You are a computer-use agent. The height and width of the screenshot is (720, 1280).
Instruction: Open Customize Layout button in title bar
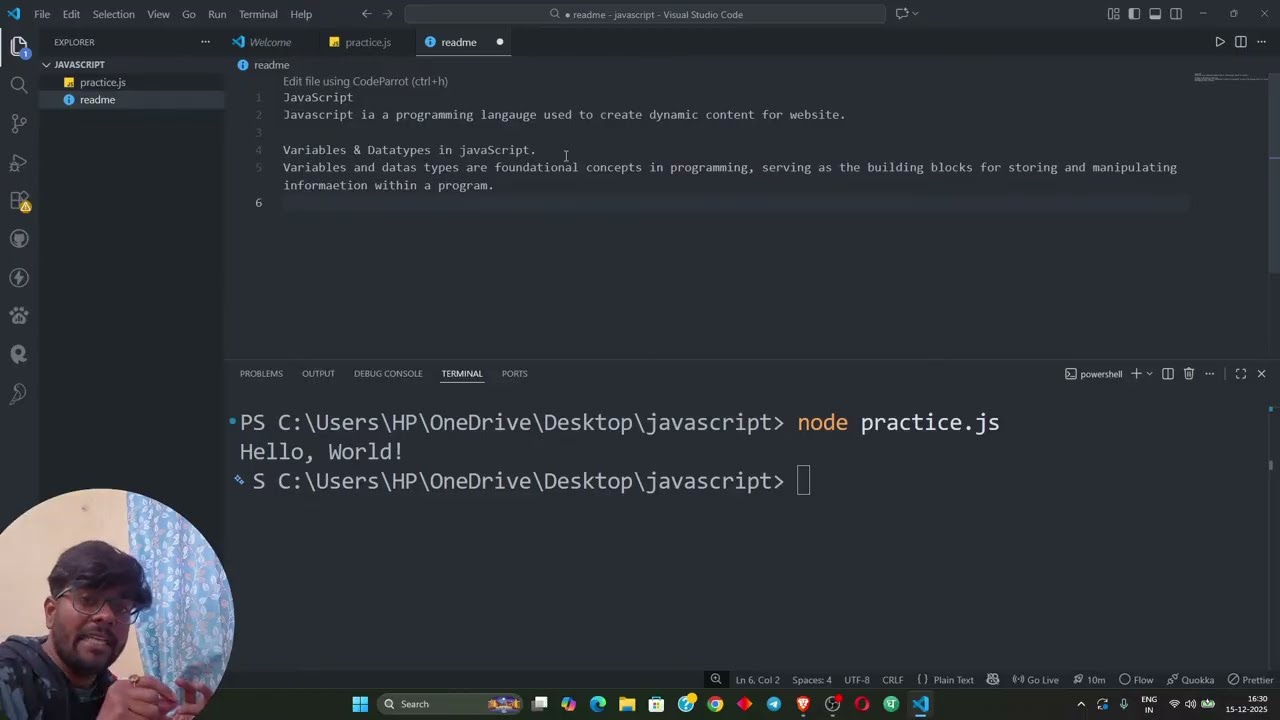click(1113, 14)
